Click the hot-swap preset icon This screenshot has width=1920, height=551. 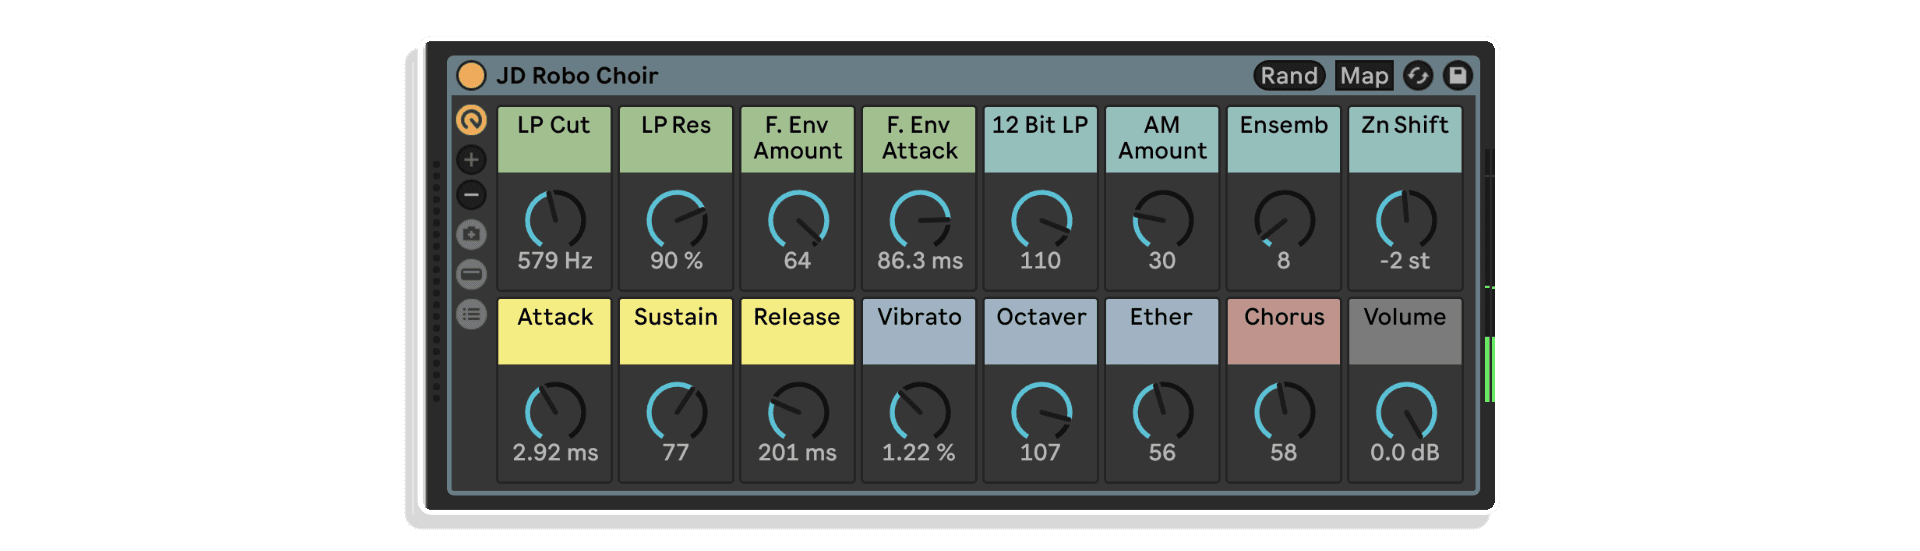coord(1418,76)
